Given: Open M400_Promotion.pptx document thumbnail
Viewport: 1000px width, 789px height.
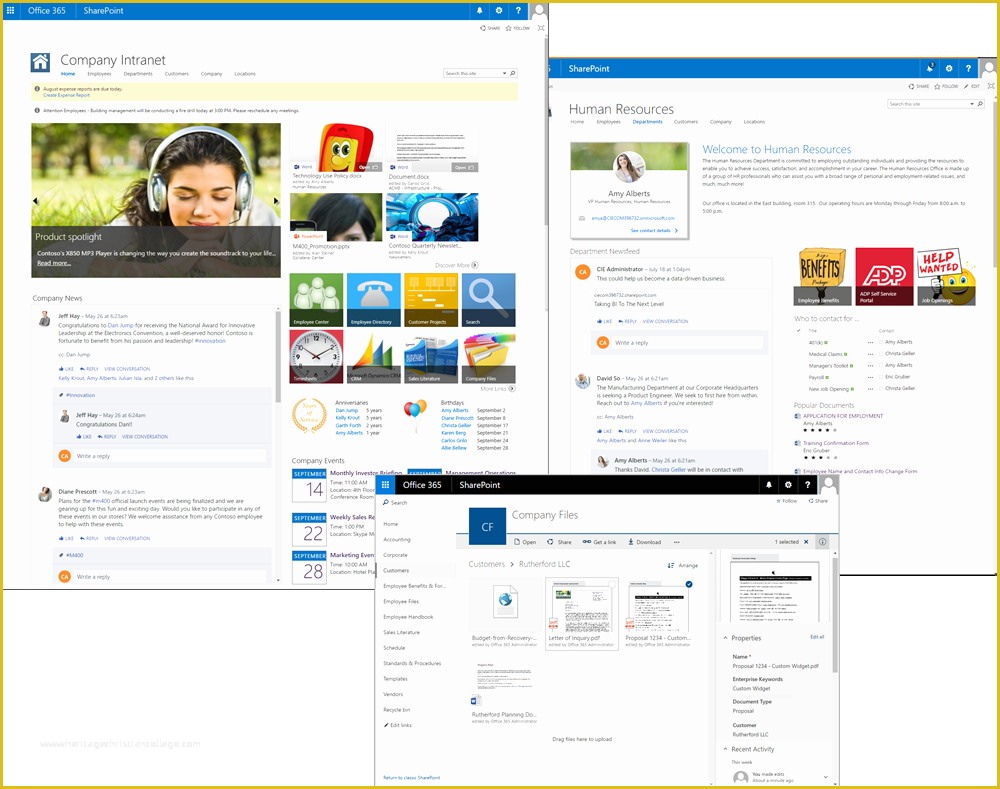Looking at the screenshot, I should pos(336,218).
